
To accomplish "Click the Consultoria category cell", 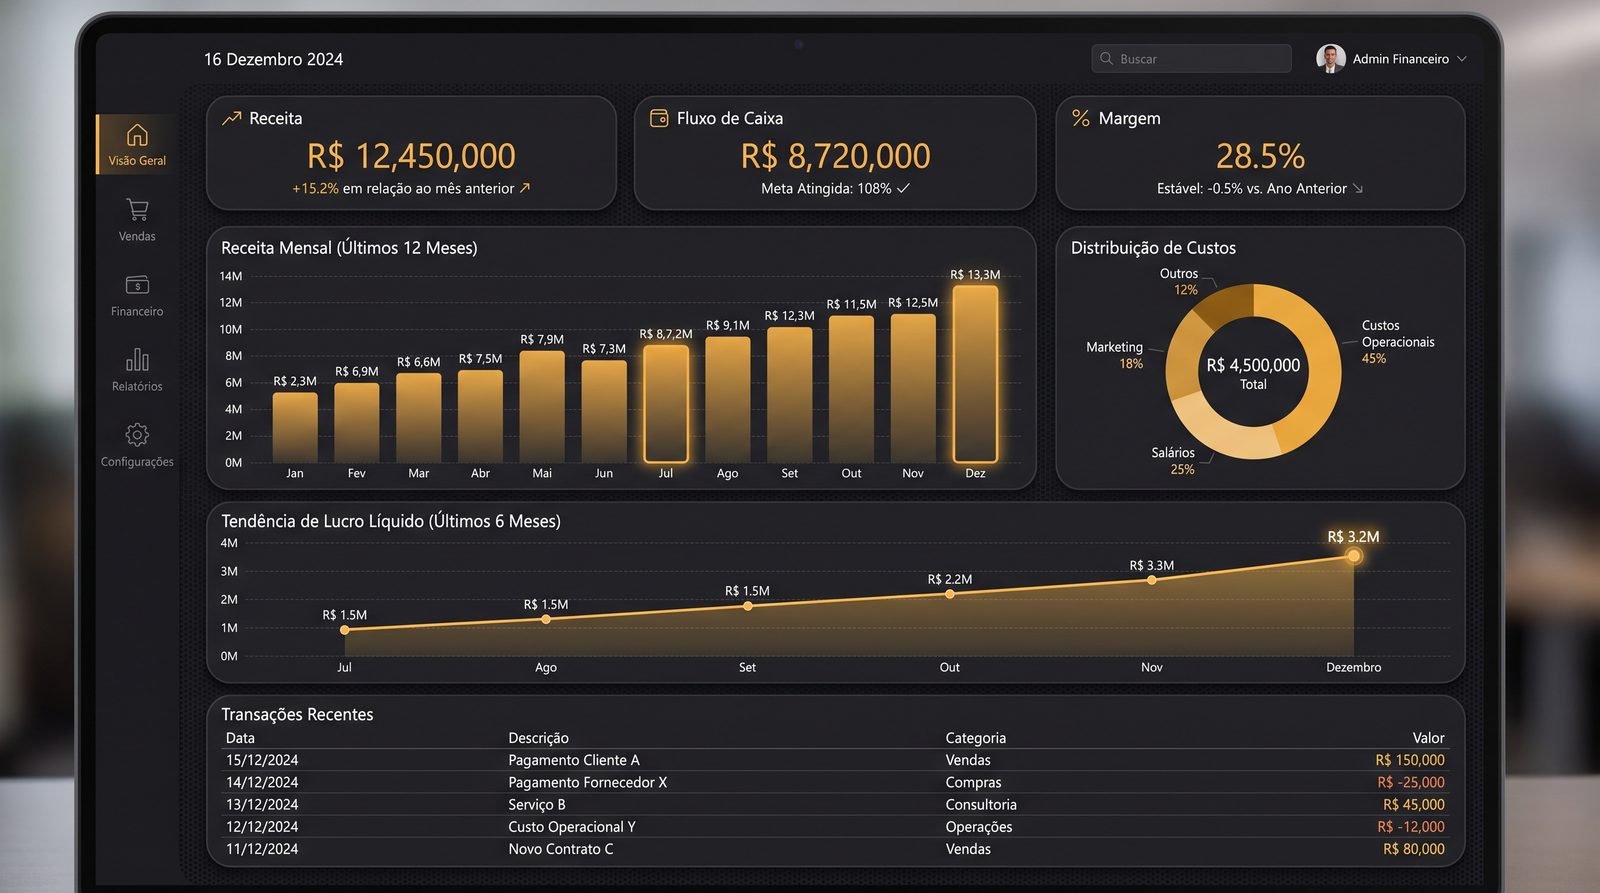I will 981,804.
